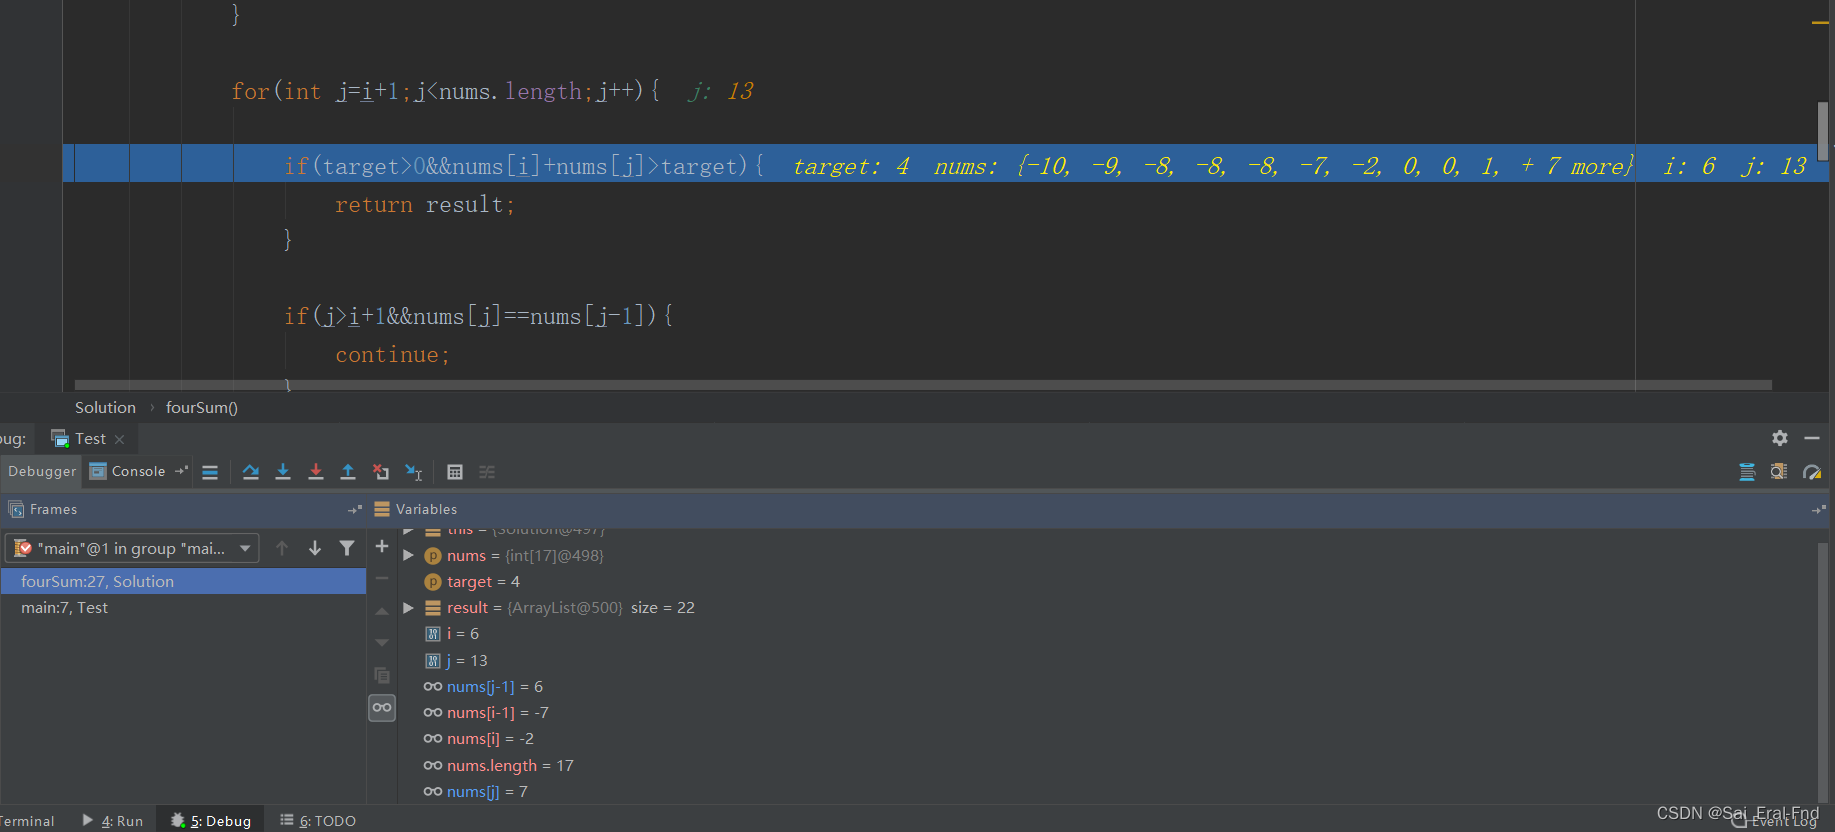Remove selected watch with minus icon
Viewport: 1835px width, 832px height.
382,578
